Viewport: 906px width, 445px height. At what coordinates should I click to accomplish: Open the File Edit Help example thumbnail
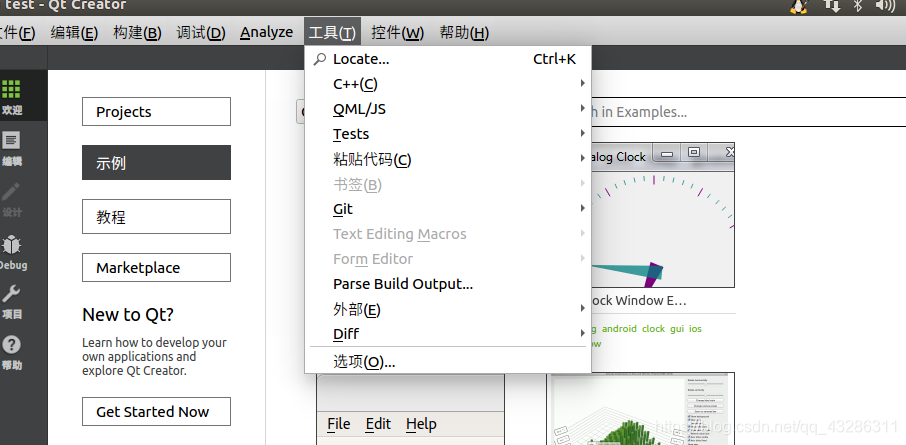[x=410, y=409]
